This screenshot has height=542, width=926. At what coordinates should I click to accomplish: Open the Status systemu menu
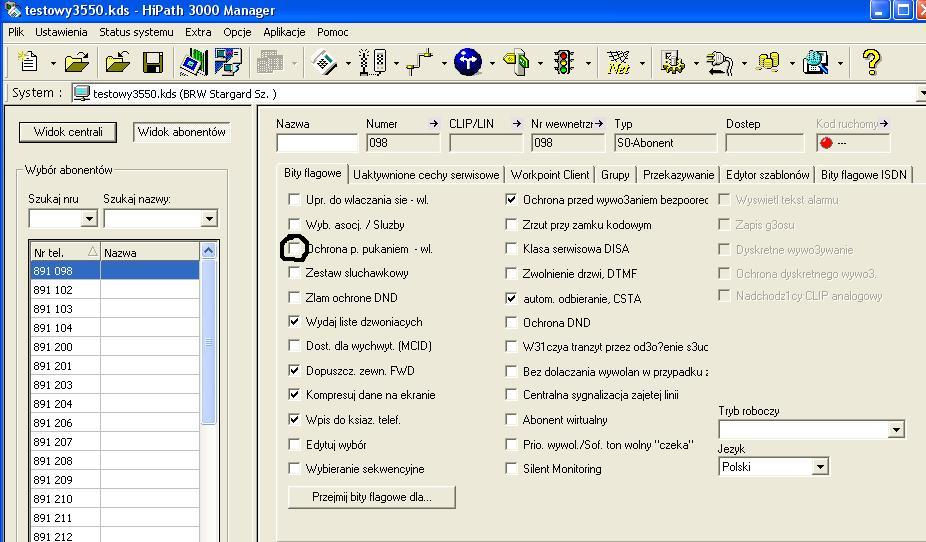136,32
